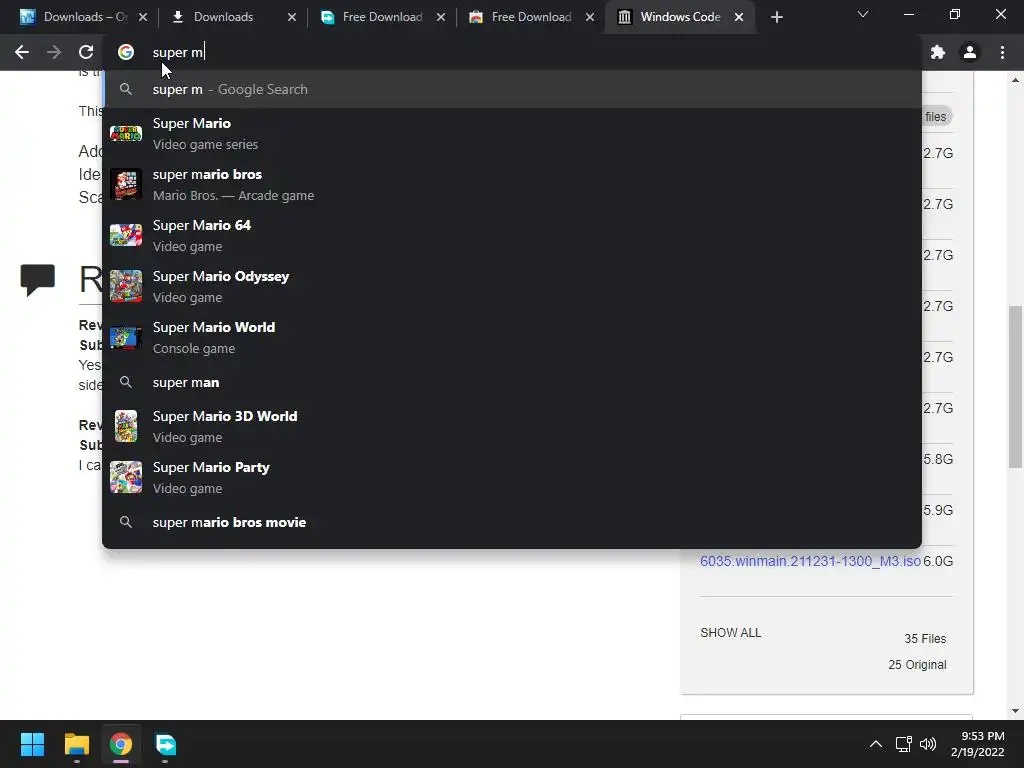Open File Explorer from the taskbar
Viewport: 1024px width, 768px height.
point(76,744)
